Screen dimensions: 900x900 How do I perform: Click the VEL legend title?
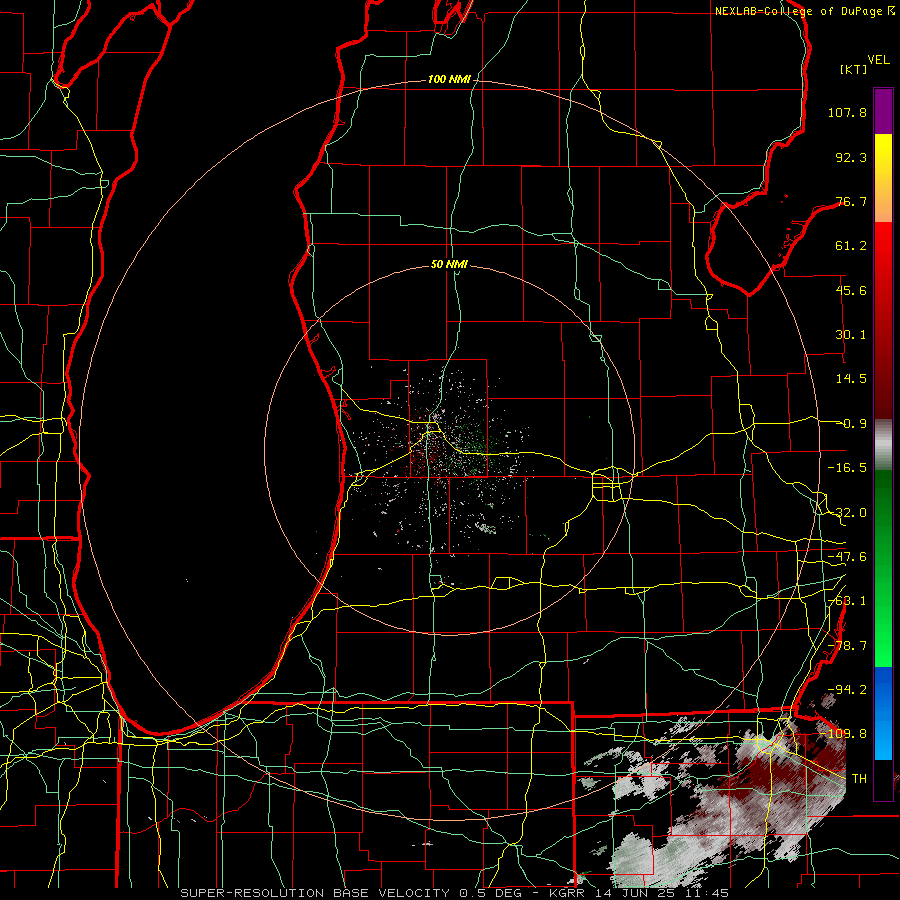coord(879,60)
